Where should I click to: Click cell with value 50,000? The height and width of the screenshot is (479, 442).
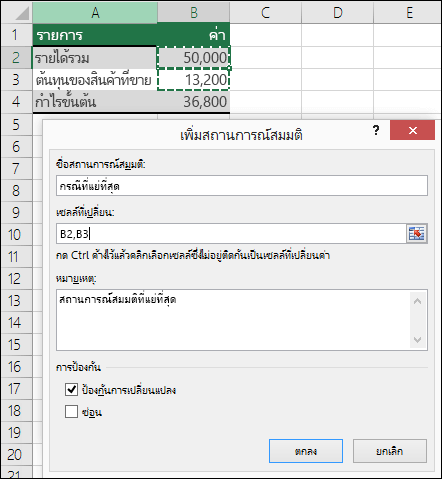click(x=194, y=57)
